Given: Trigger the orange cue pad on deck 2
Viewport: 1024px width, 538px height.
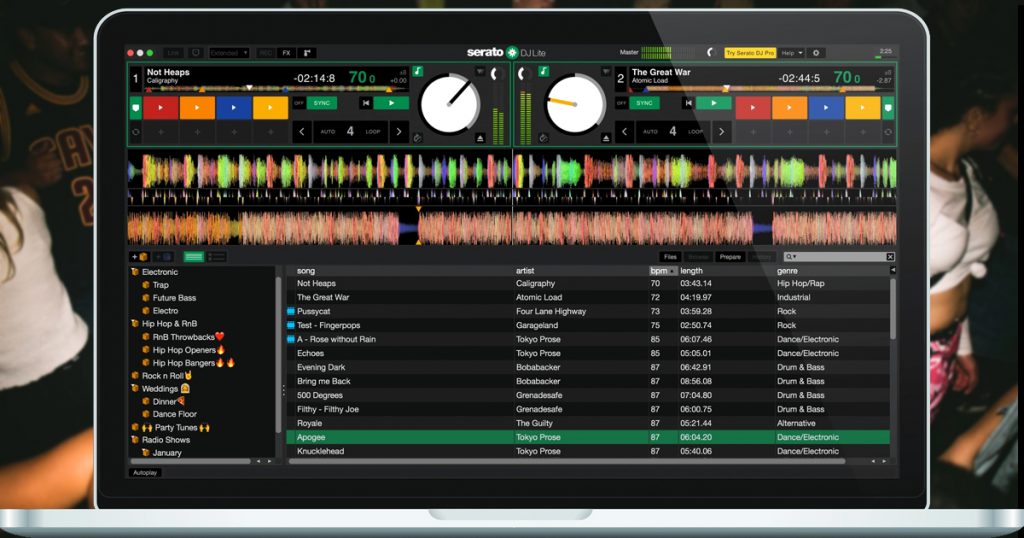Looking at the screenshot, I should coord(790,108).
